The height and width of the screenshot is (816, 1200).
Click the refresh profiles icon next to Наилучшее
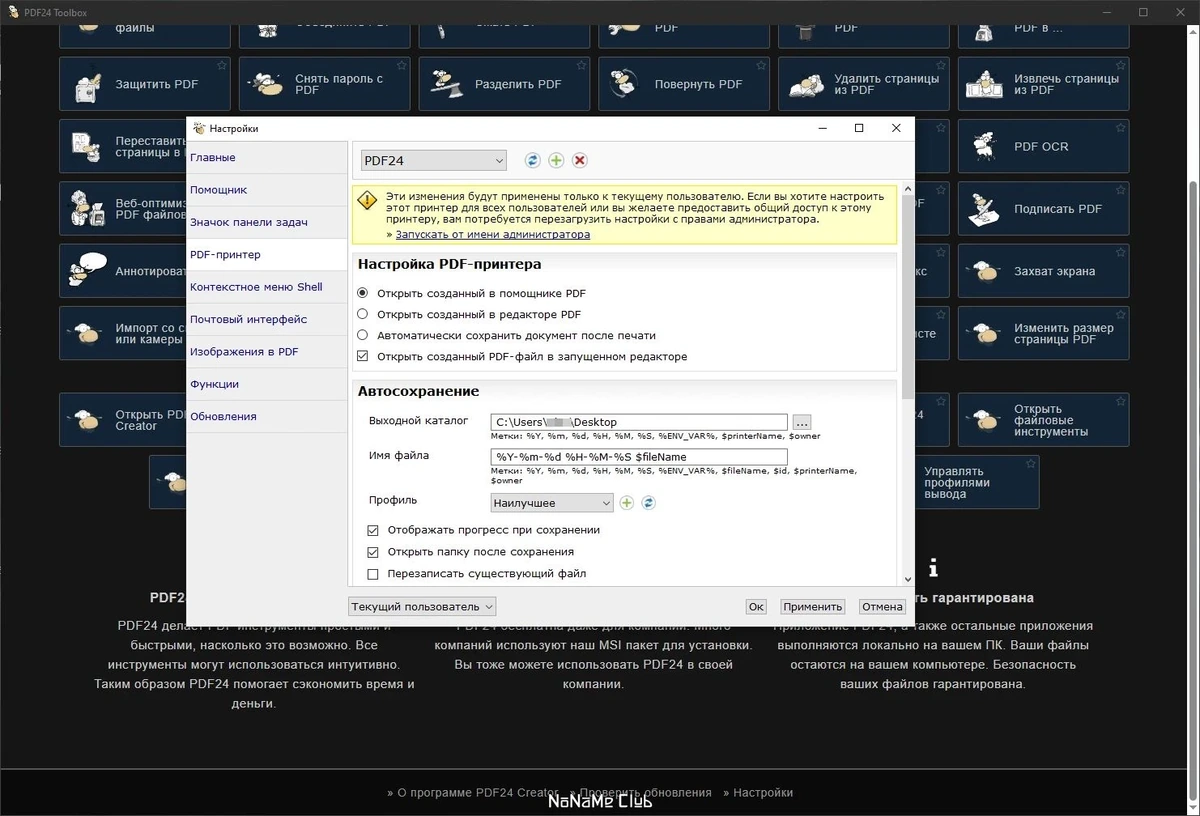tap(648, 503)
